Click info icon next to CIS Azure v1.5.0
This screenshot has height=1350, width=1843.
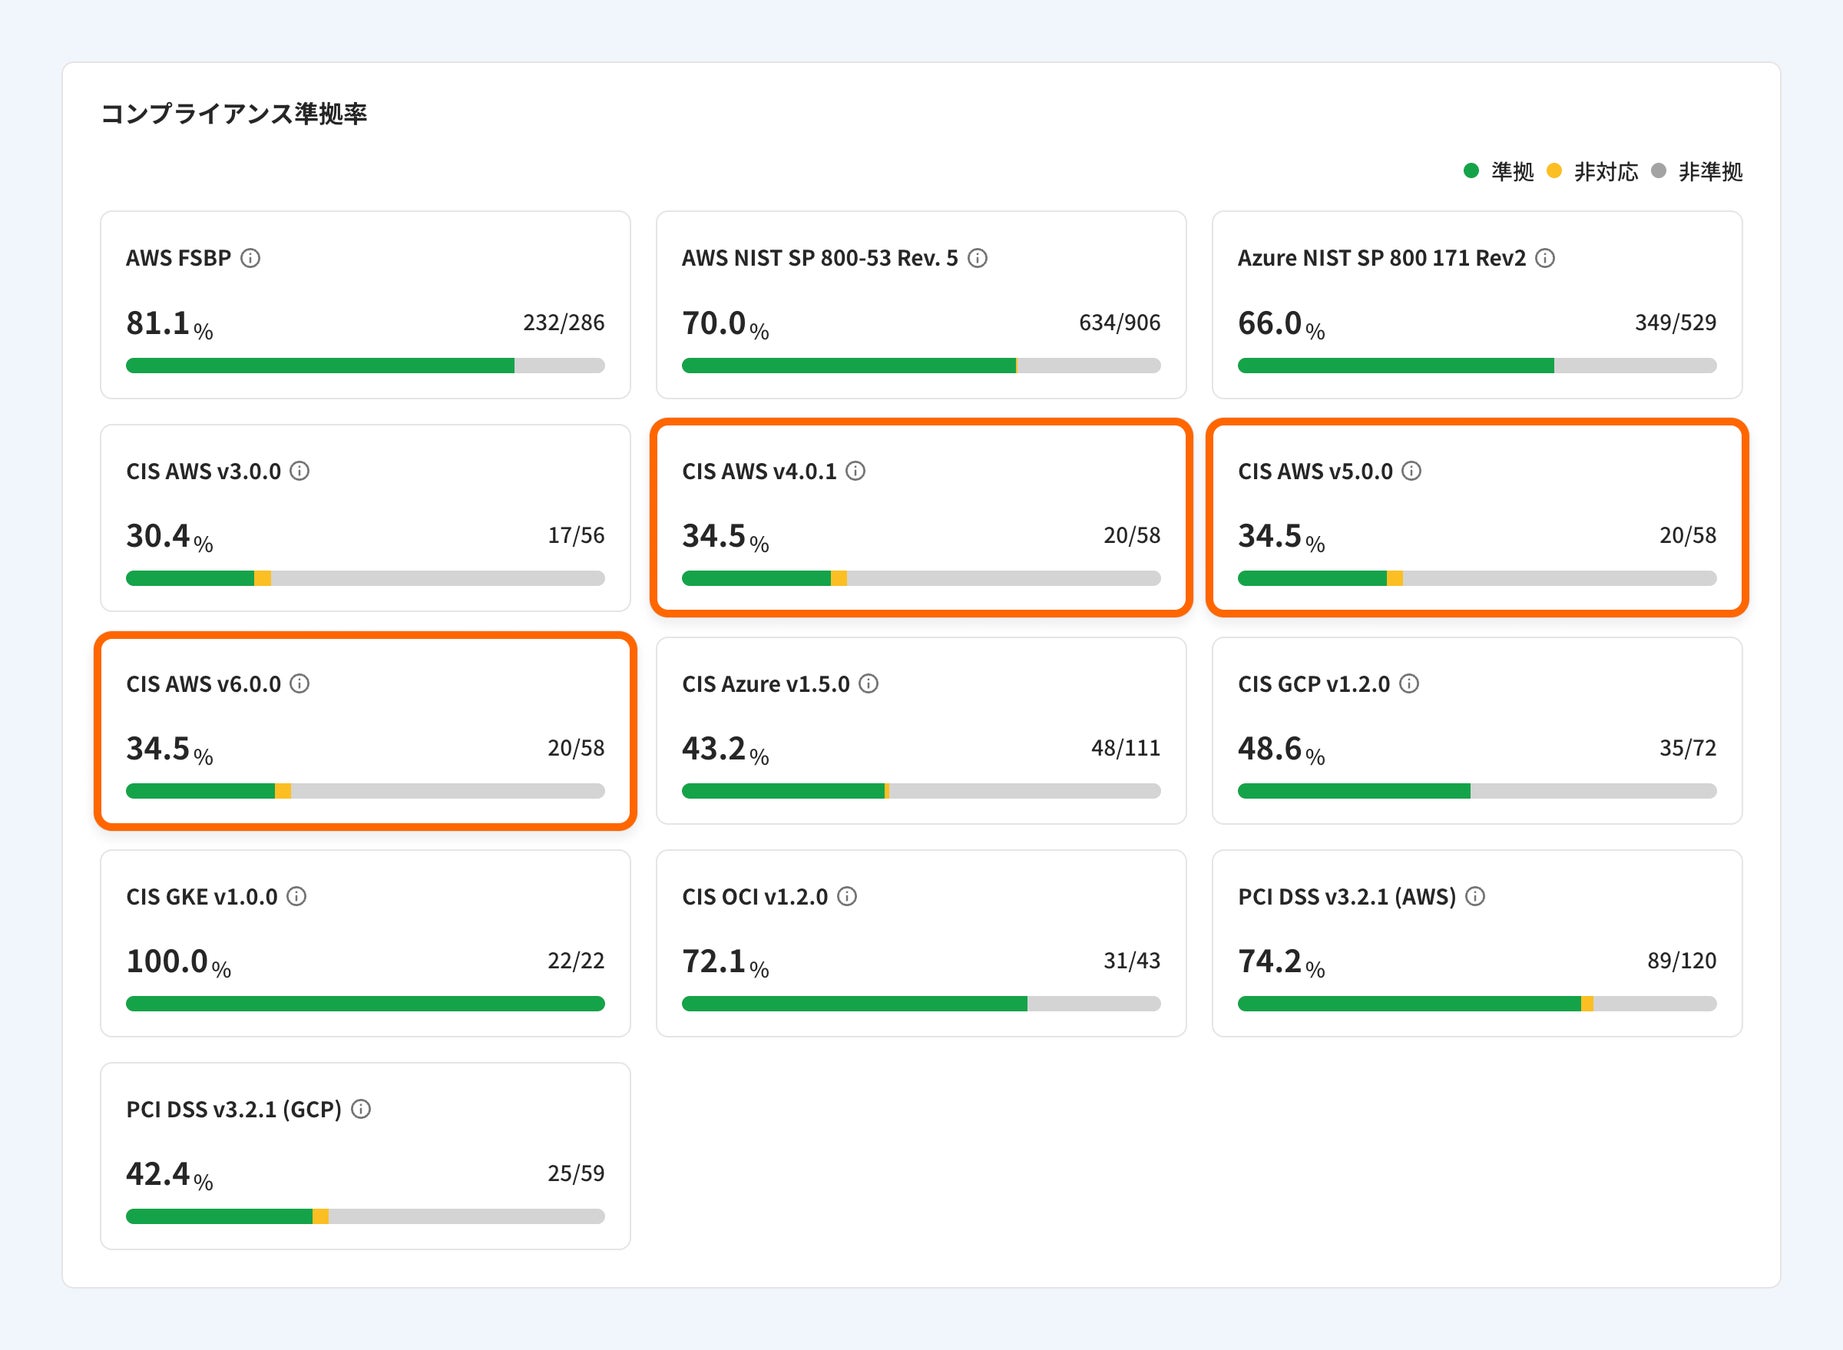pyautogui.click(x=869, y=684)
